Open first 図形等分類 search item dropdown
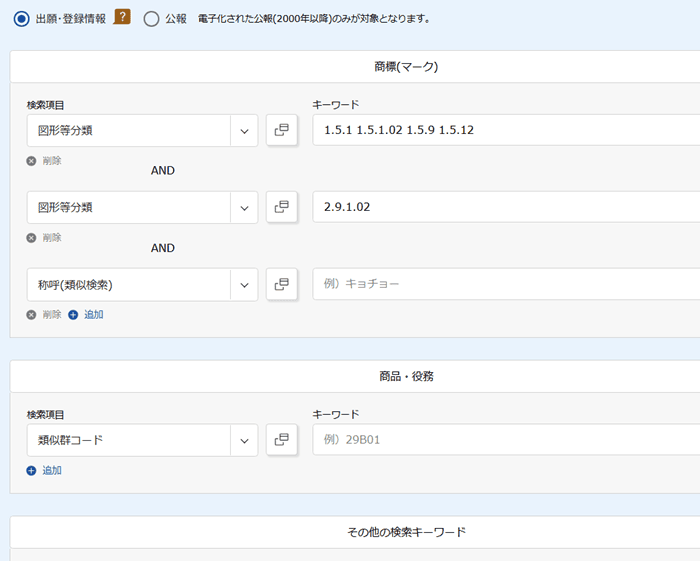Screen dimensions: 700x561 point(142,131)
